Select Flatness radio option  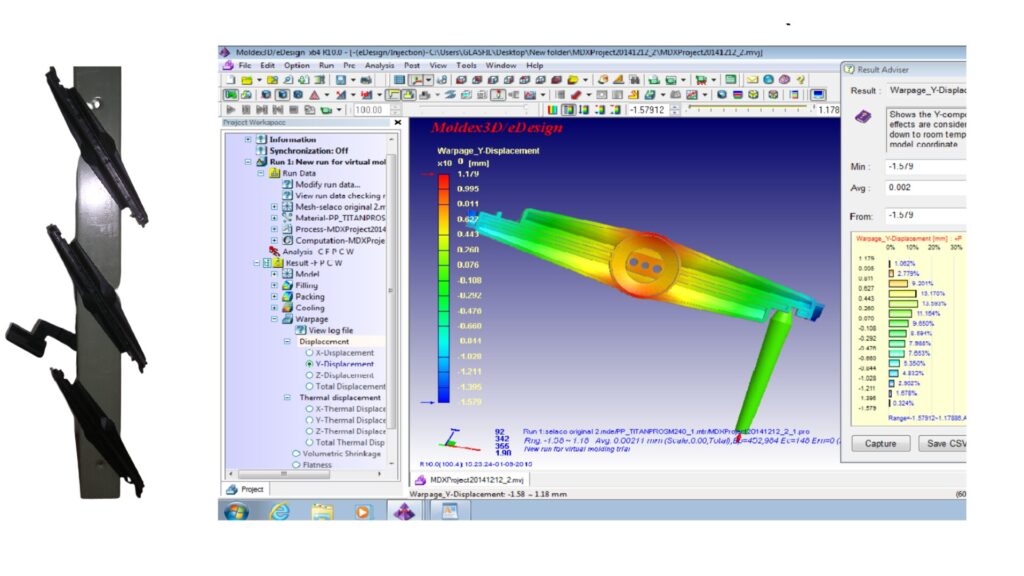(296, 464)
